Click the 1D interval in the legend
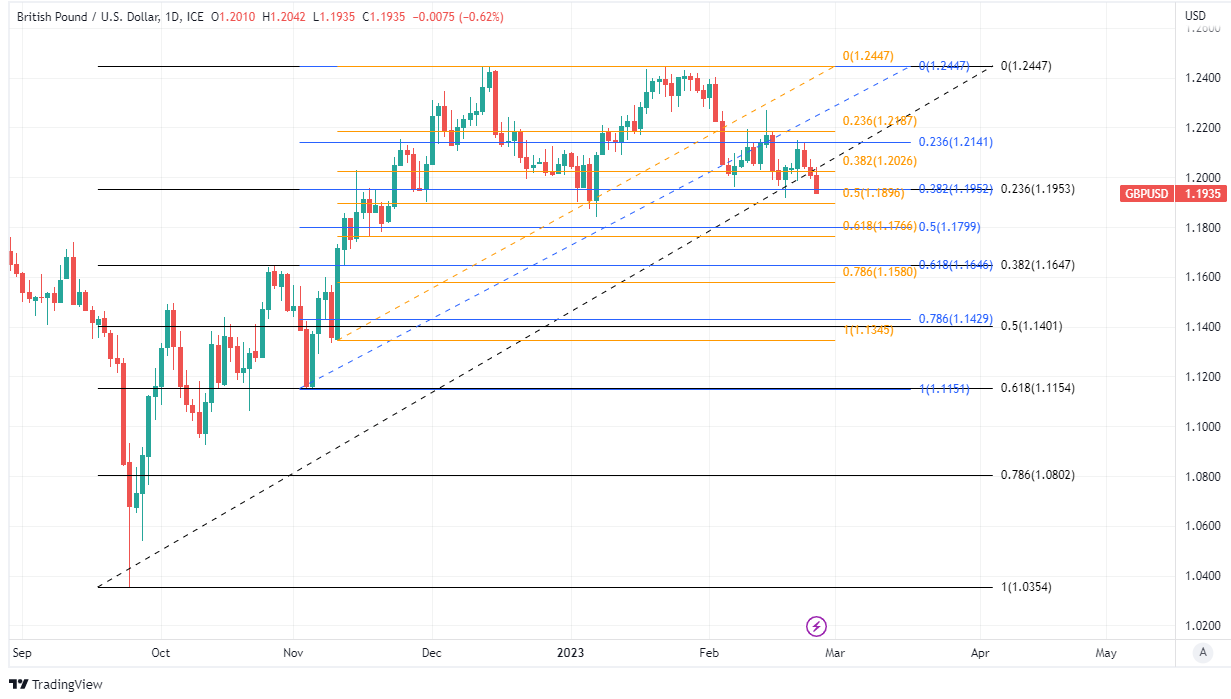 170,17
